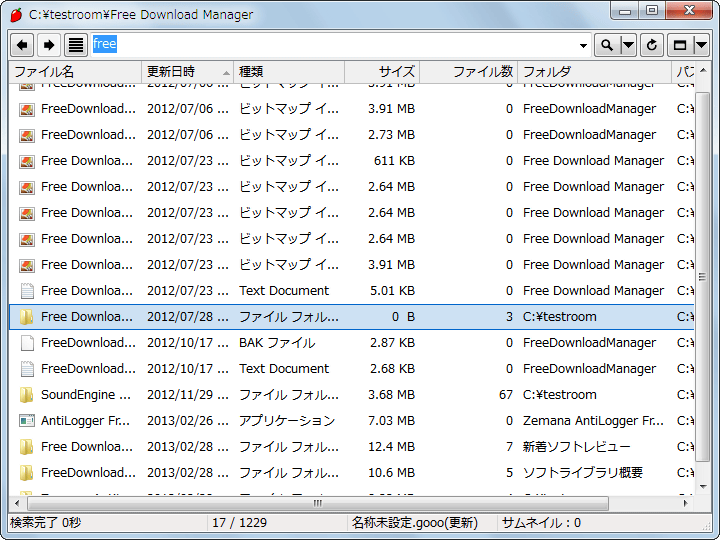
Task: Click the 2013/02/26 date cell
Action: click(x=188, y=421)
